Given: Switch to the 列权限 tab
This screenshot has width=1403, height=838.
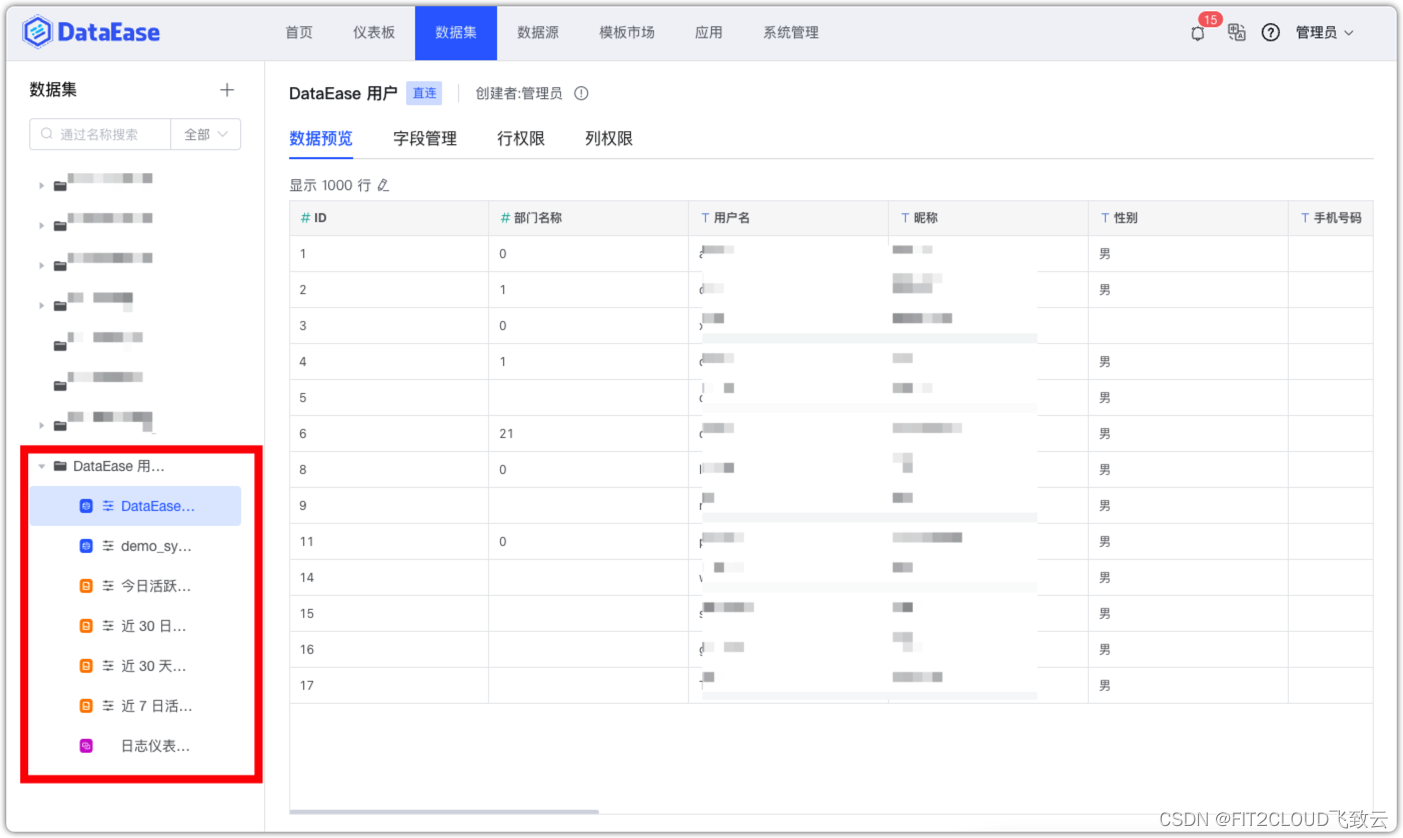Looking at the screenshot, I should click(609, 139).
